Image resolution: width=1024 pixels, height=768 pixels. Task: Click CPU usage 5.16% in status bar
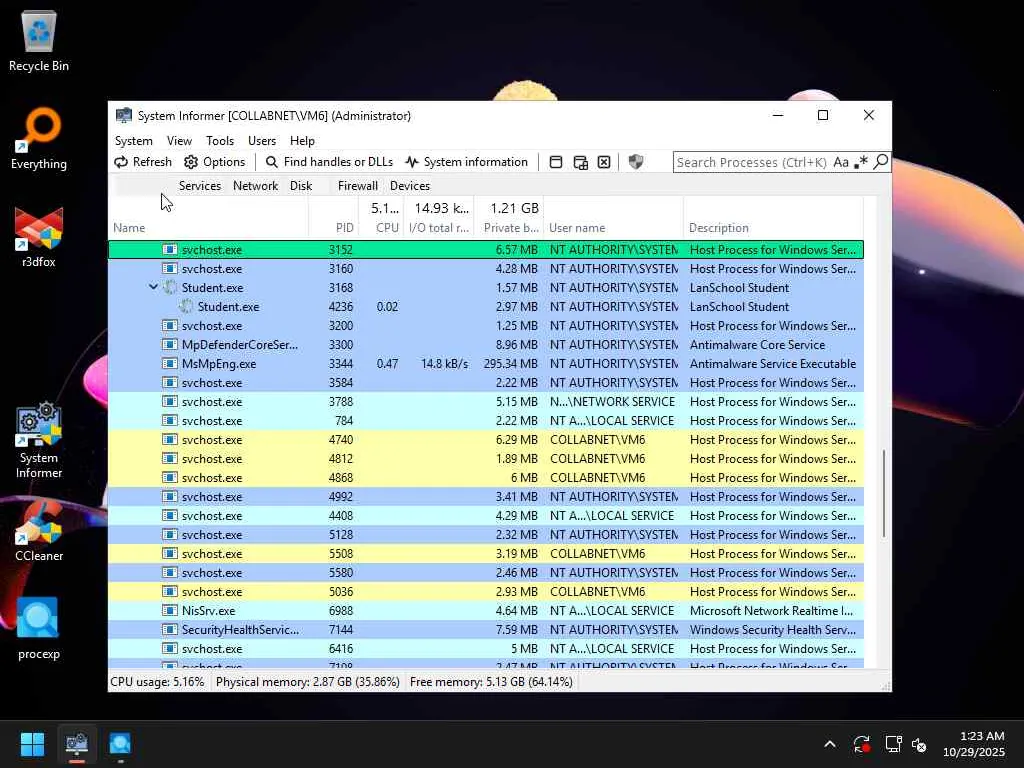157,682
